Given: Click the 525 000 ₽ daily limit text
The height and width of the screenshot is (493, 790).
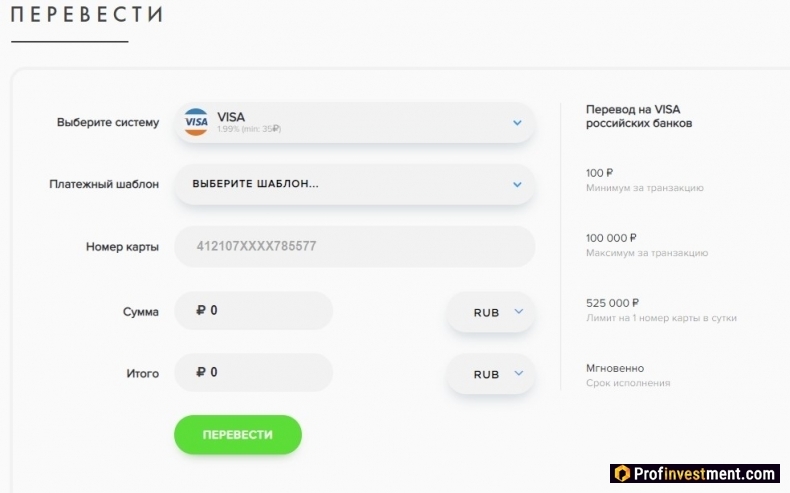Looking at the screenshot, I should (612, 303).
